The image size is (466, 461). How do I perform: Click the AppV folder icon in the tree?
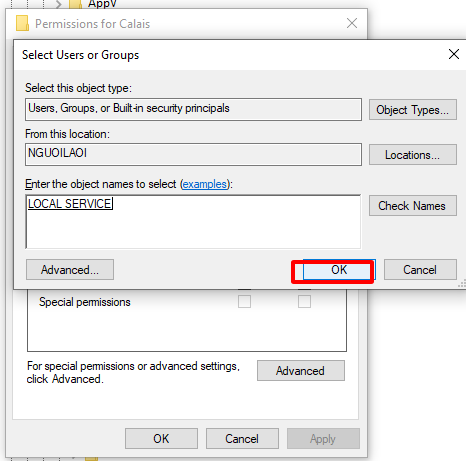[75, 4]
